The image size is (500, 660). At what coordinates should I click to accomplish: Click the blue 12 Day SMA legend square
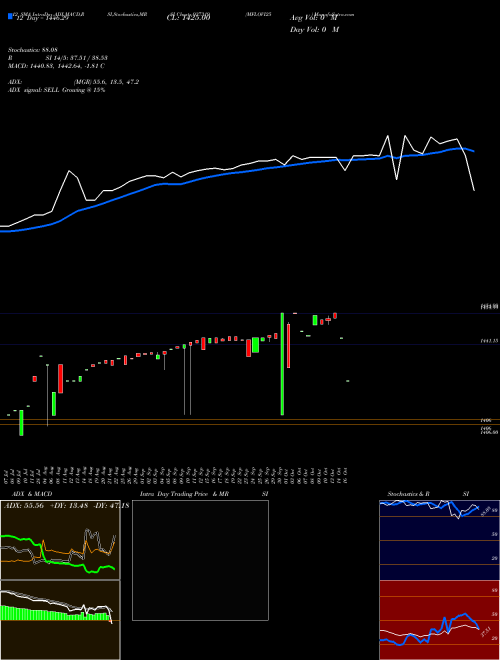click(x=10, y=17)
